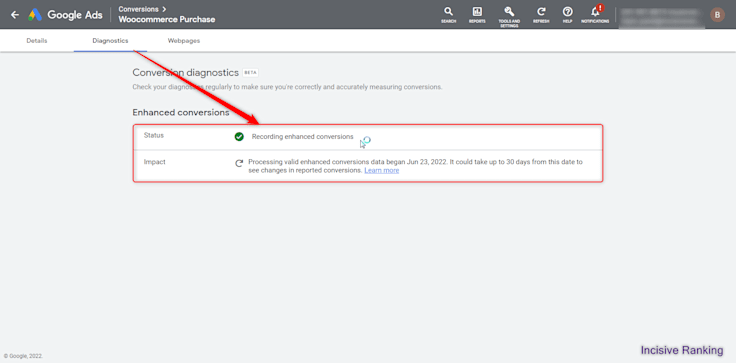736x363 pixels.
Task: Click the Woocommerce Purchase title
Action: [x=167, y=20]
